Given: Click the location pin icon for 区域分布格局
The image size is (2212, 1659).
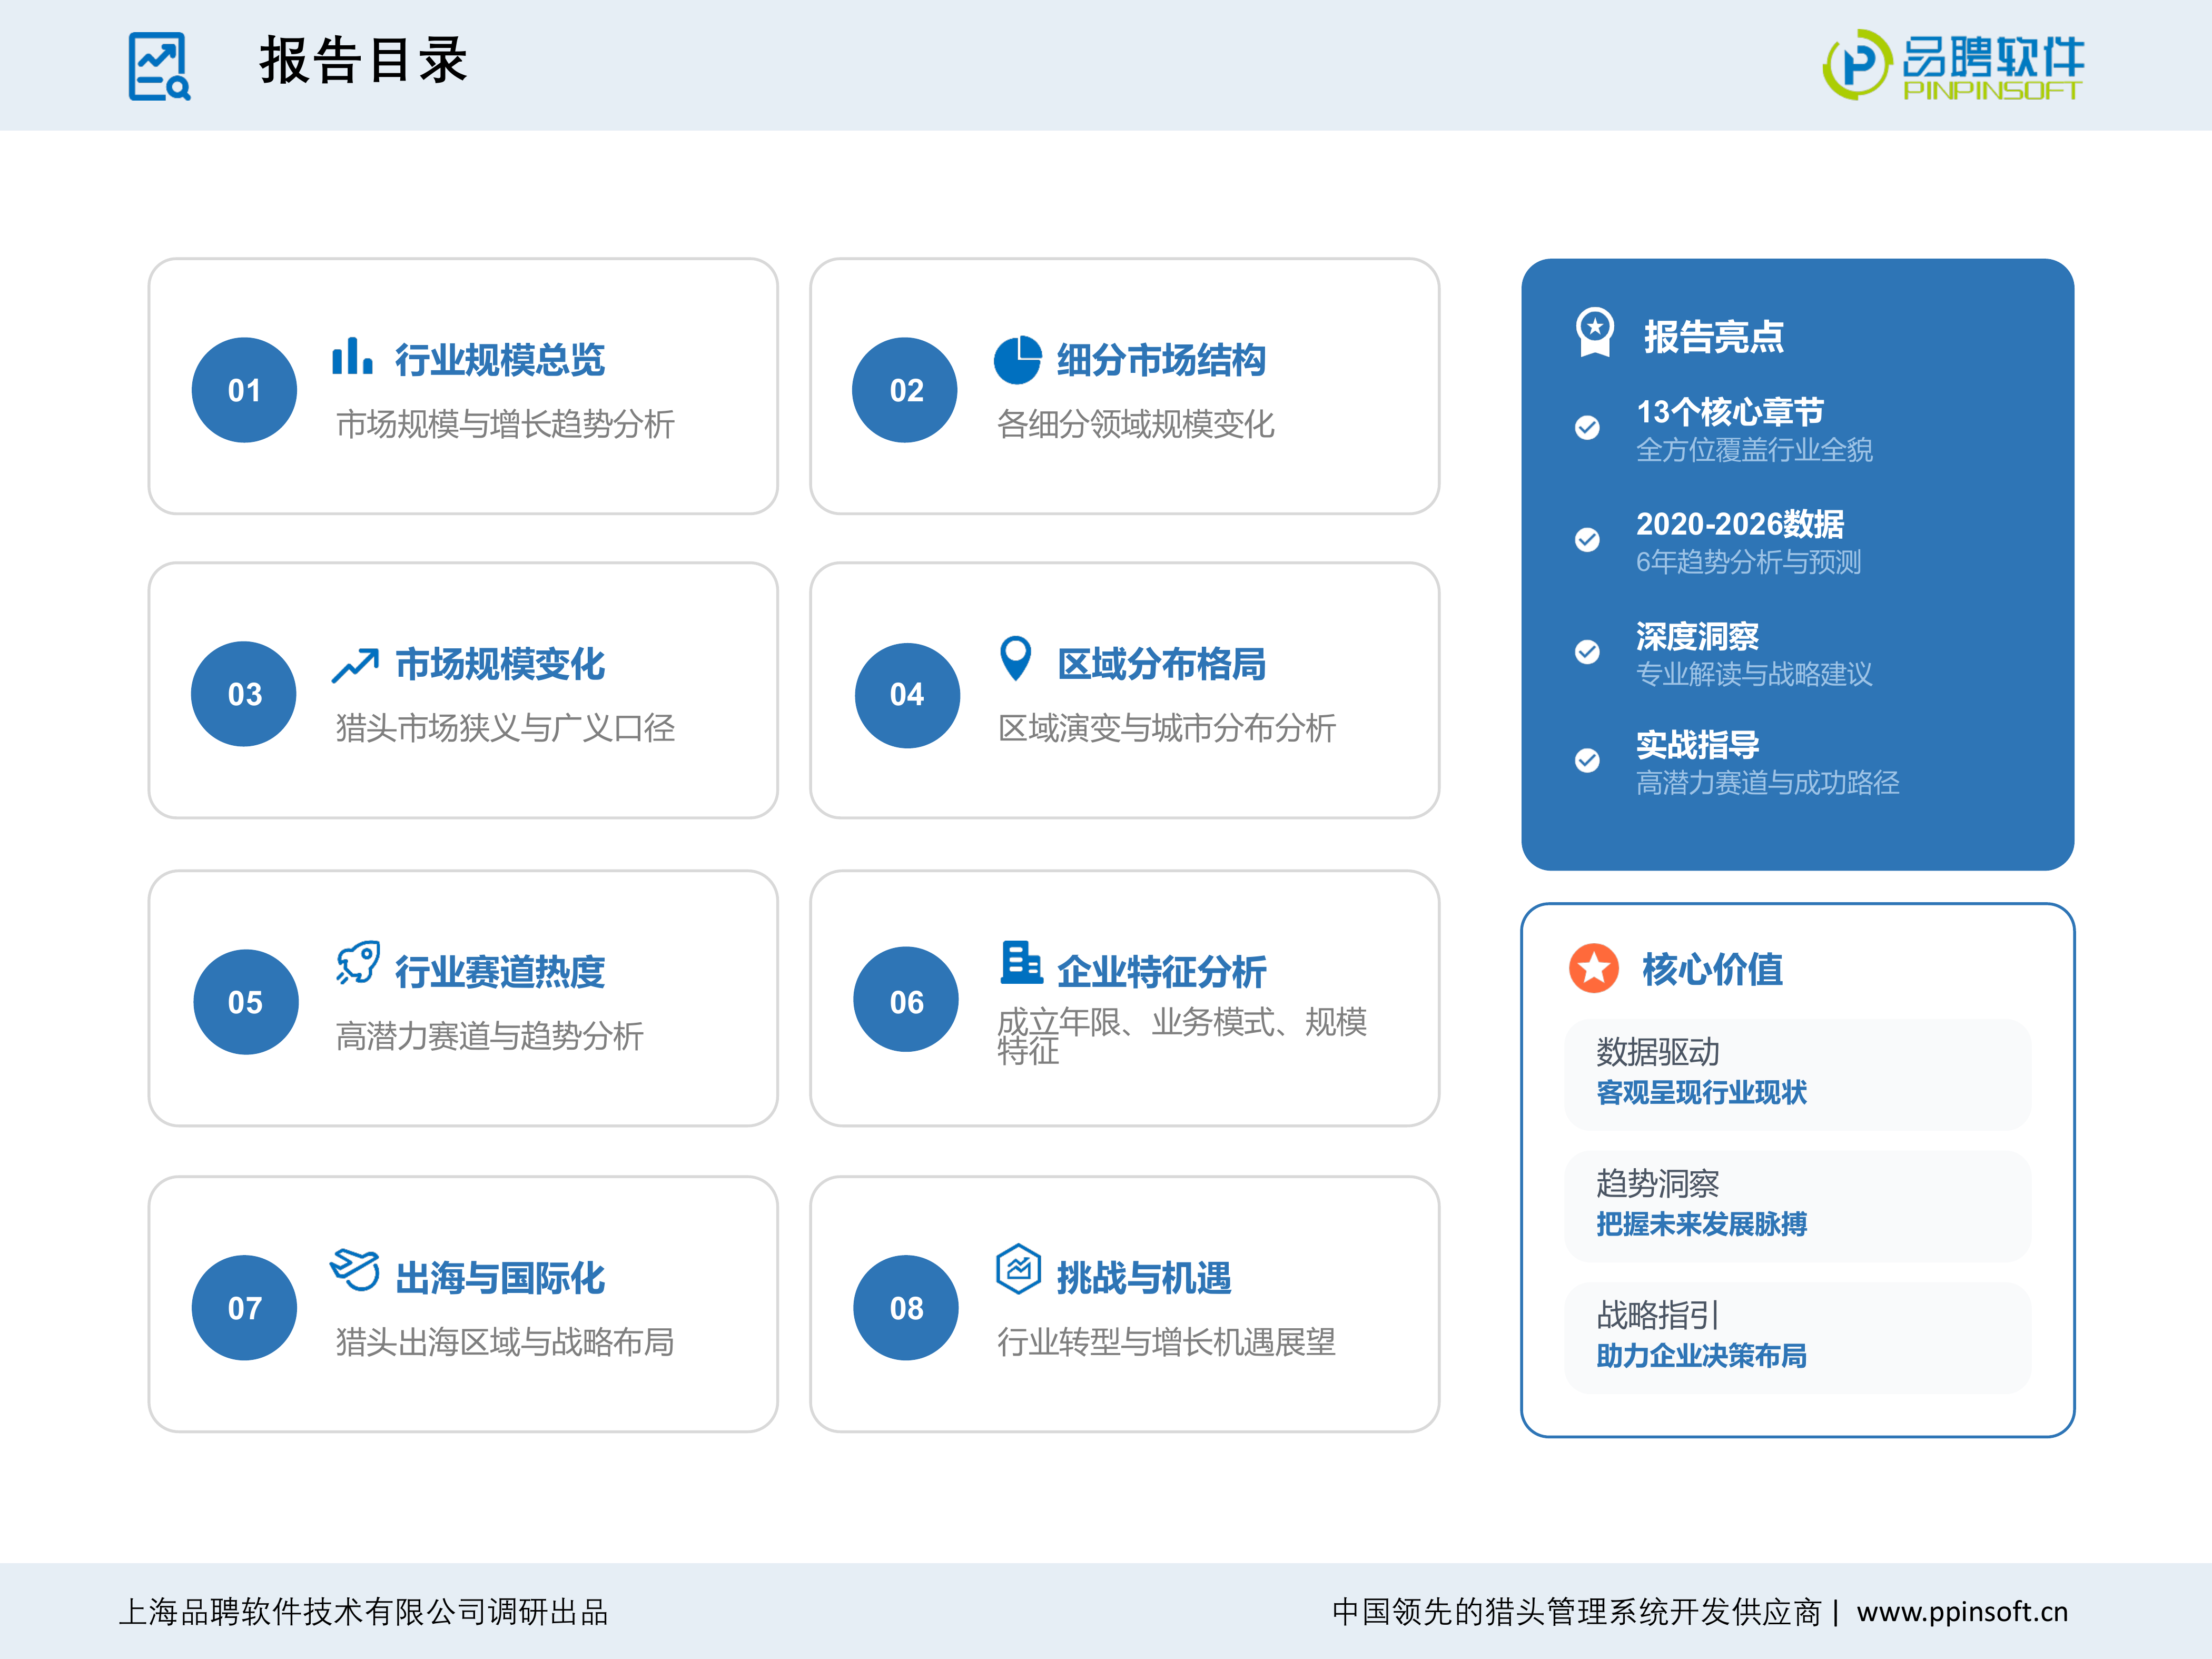Looking at the screenshot, I should [x=1016, y=659].
